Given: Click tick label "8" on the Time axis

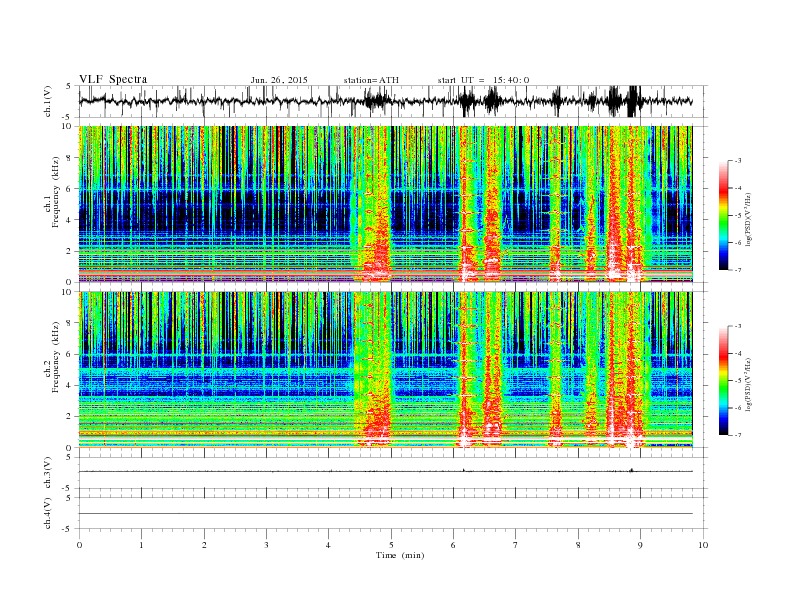Looking at the screenshot, I should click(x=578, y=545).
